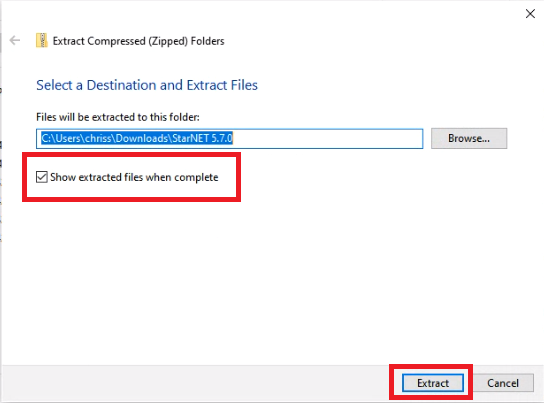Click the "Select a Destination and Extract Files" heading

(x=147, y=85)
